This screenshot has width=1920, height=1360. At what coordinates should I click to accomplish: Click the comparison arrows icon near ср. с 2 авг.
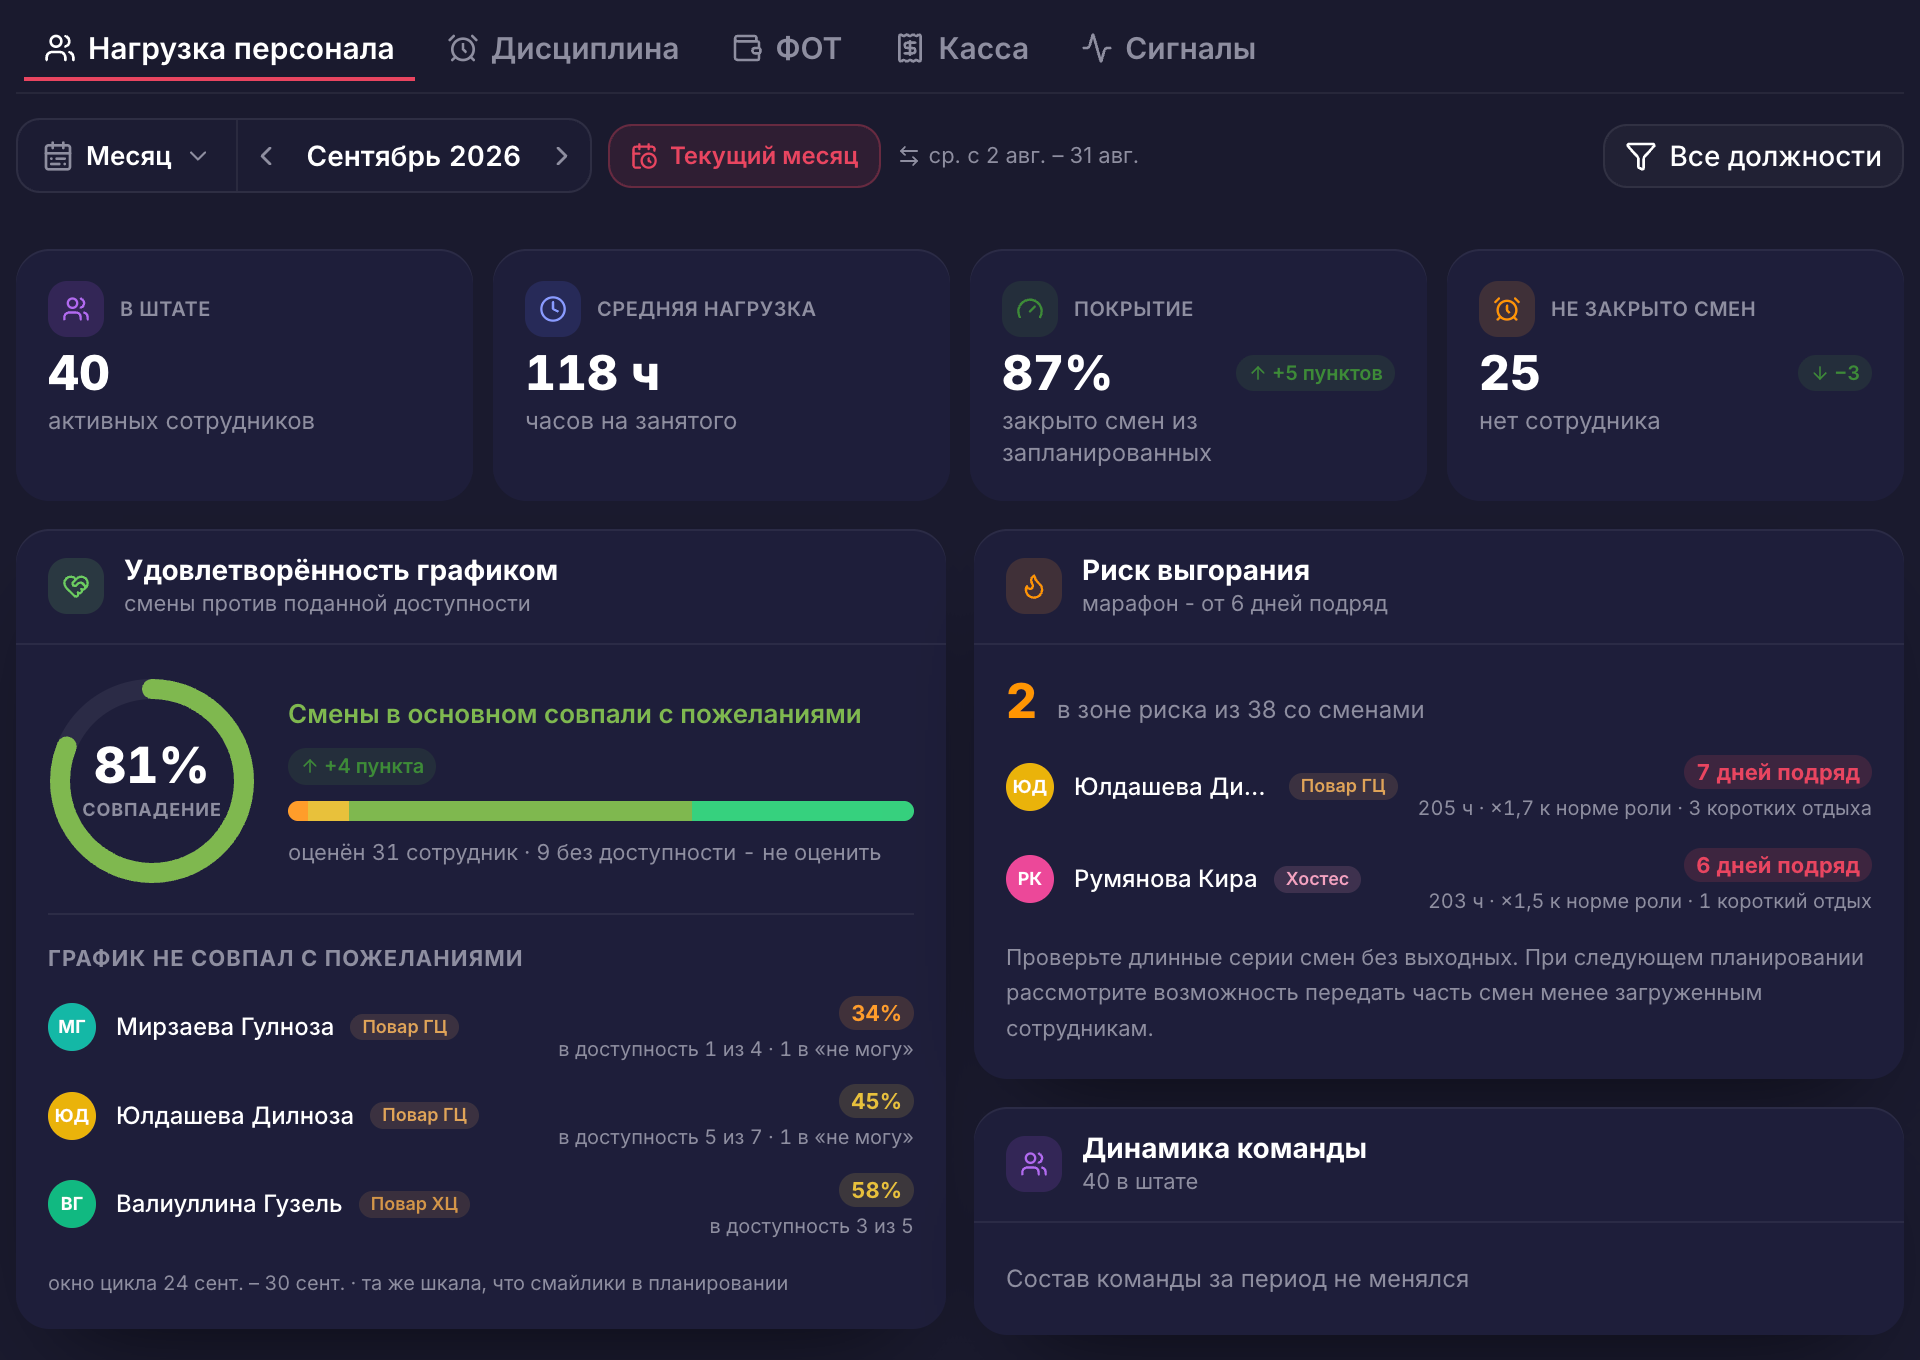(x=908, y=156)
